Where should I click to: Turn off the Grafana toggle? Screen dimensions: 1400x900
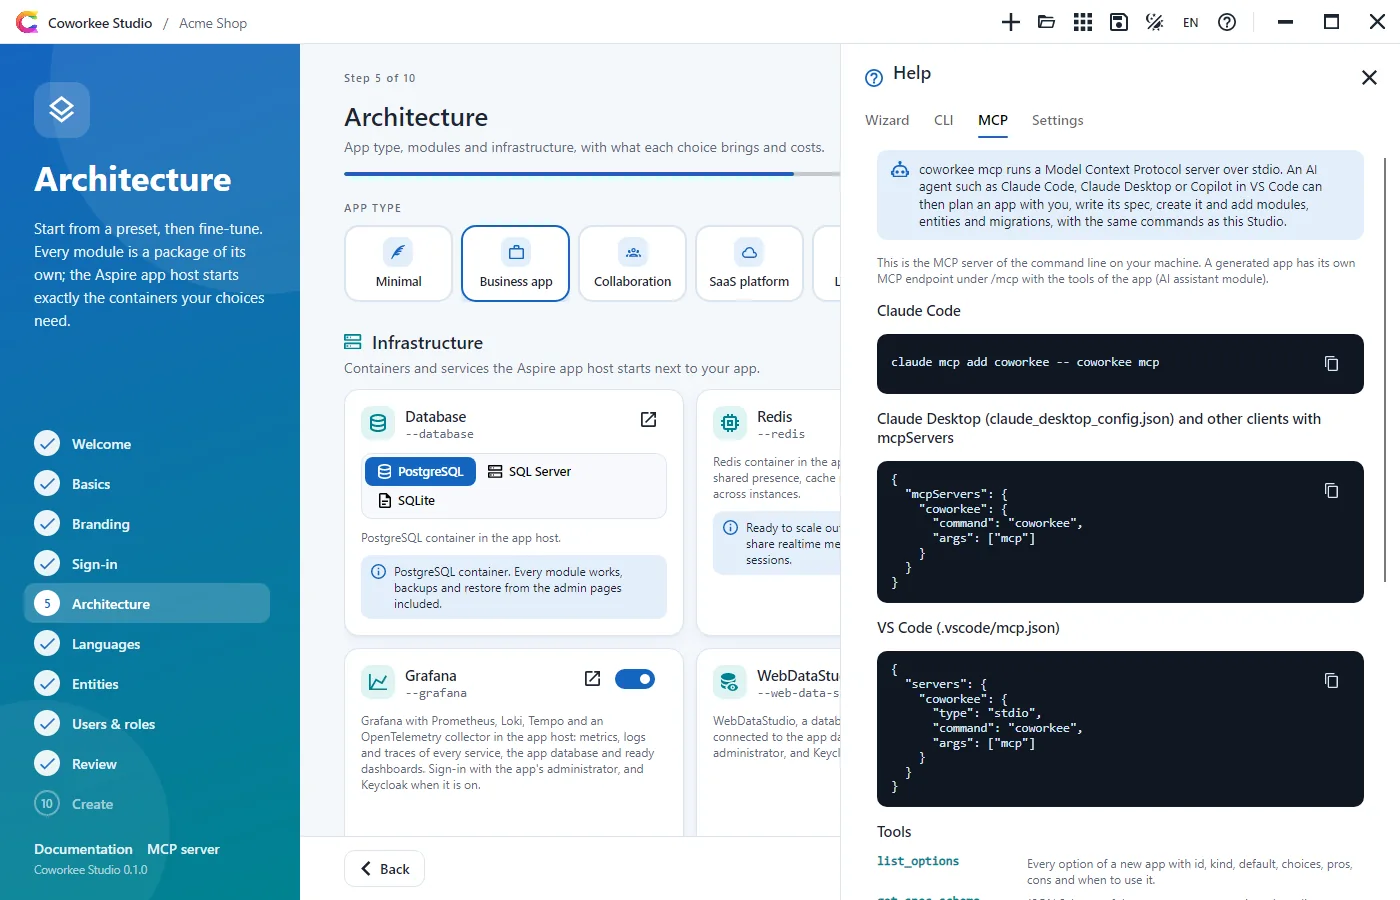(x=635, y=679)
